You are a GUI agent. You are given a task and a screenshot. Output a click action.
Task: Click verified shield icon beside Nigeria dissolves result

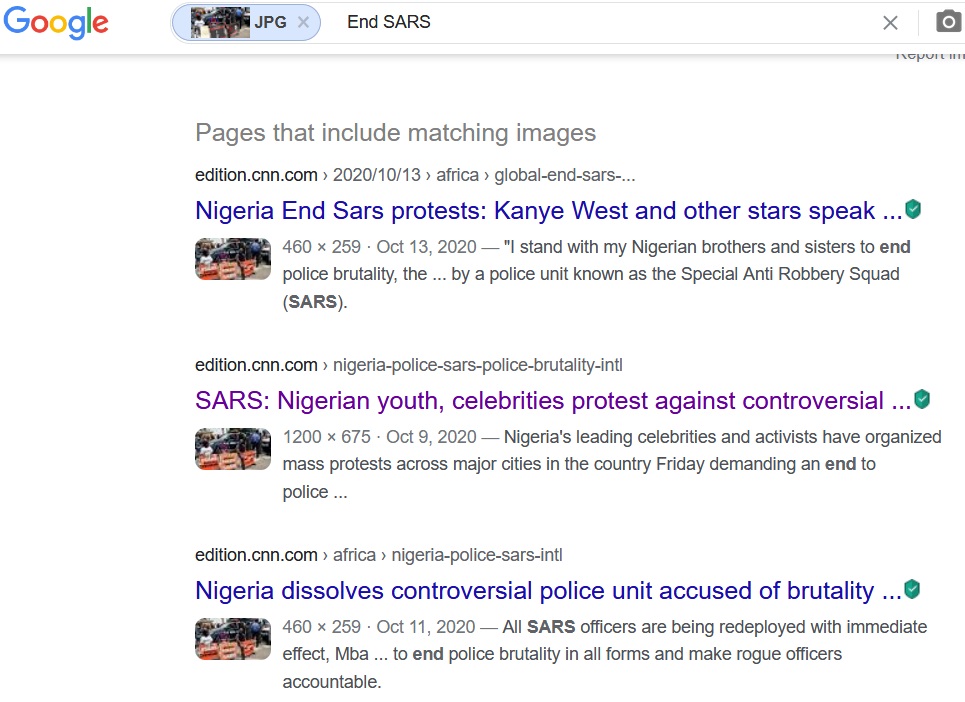[x=912, y=589]
